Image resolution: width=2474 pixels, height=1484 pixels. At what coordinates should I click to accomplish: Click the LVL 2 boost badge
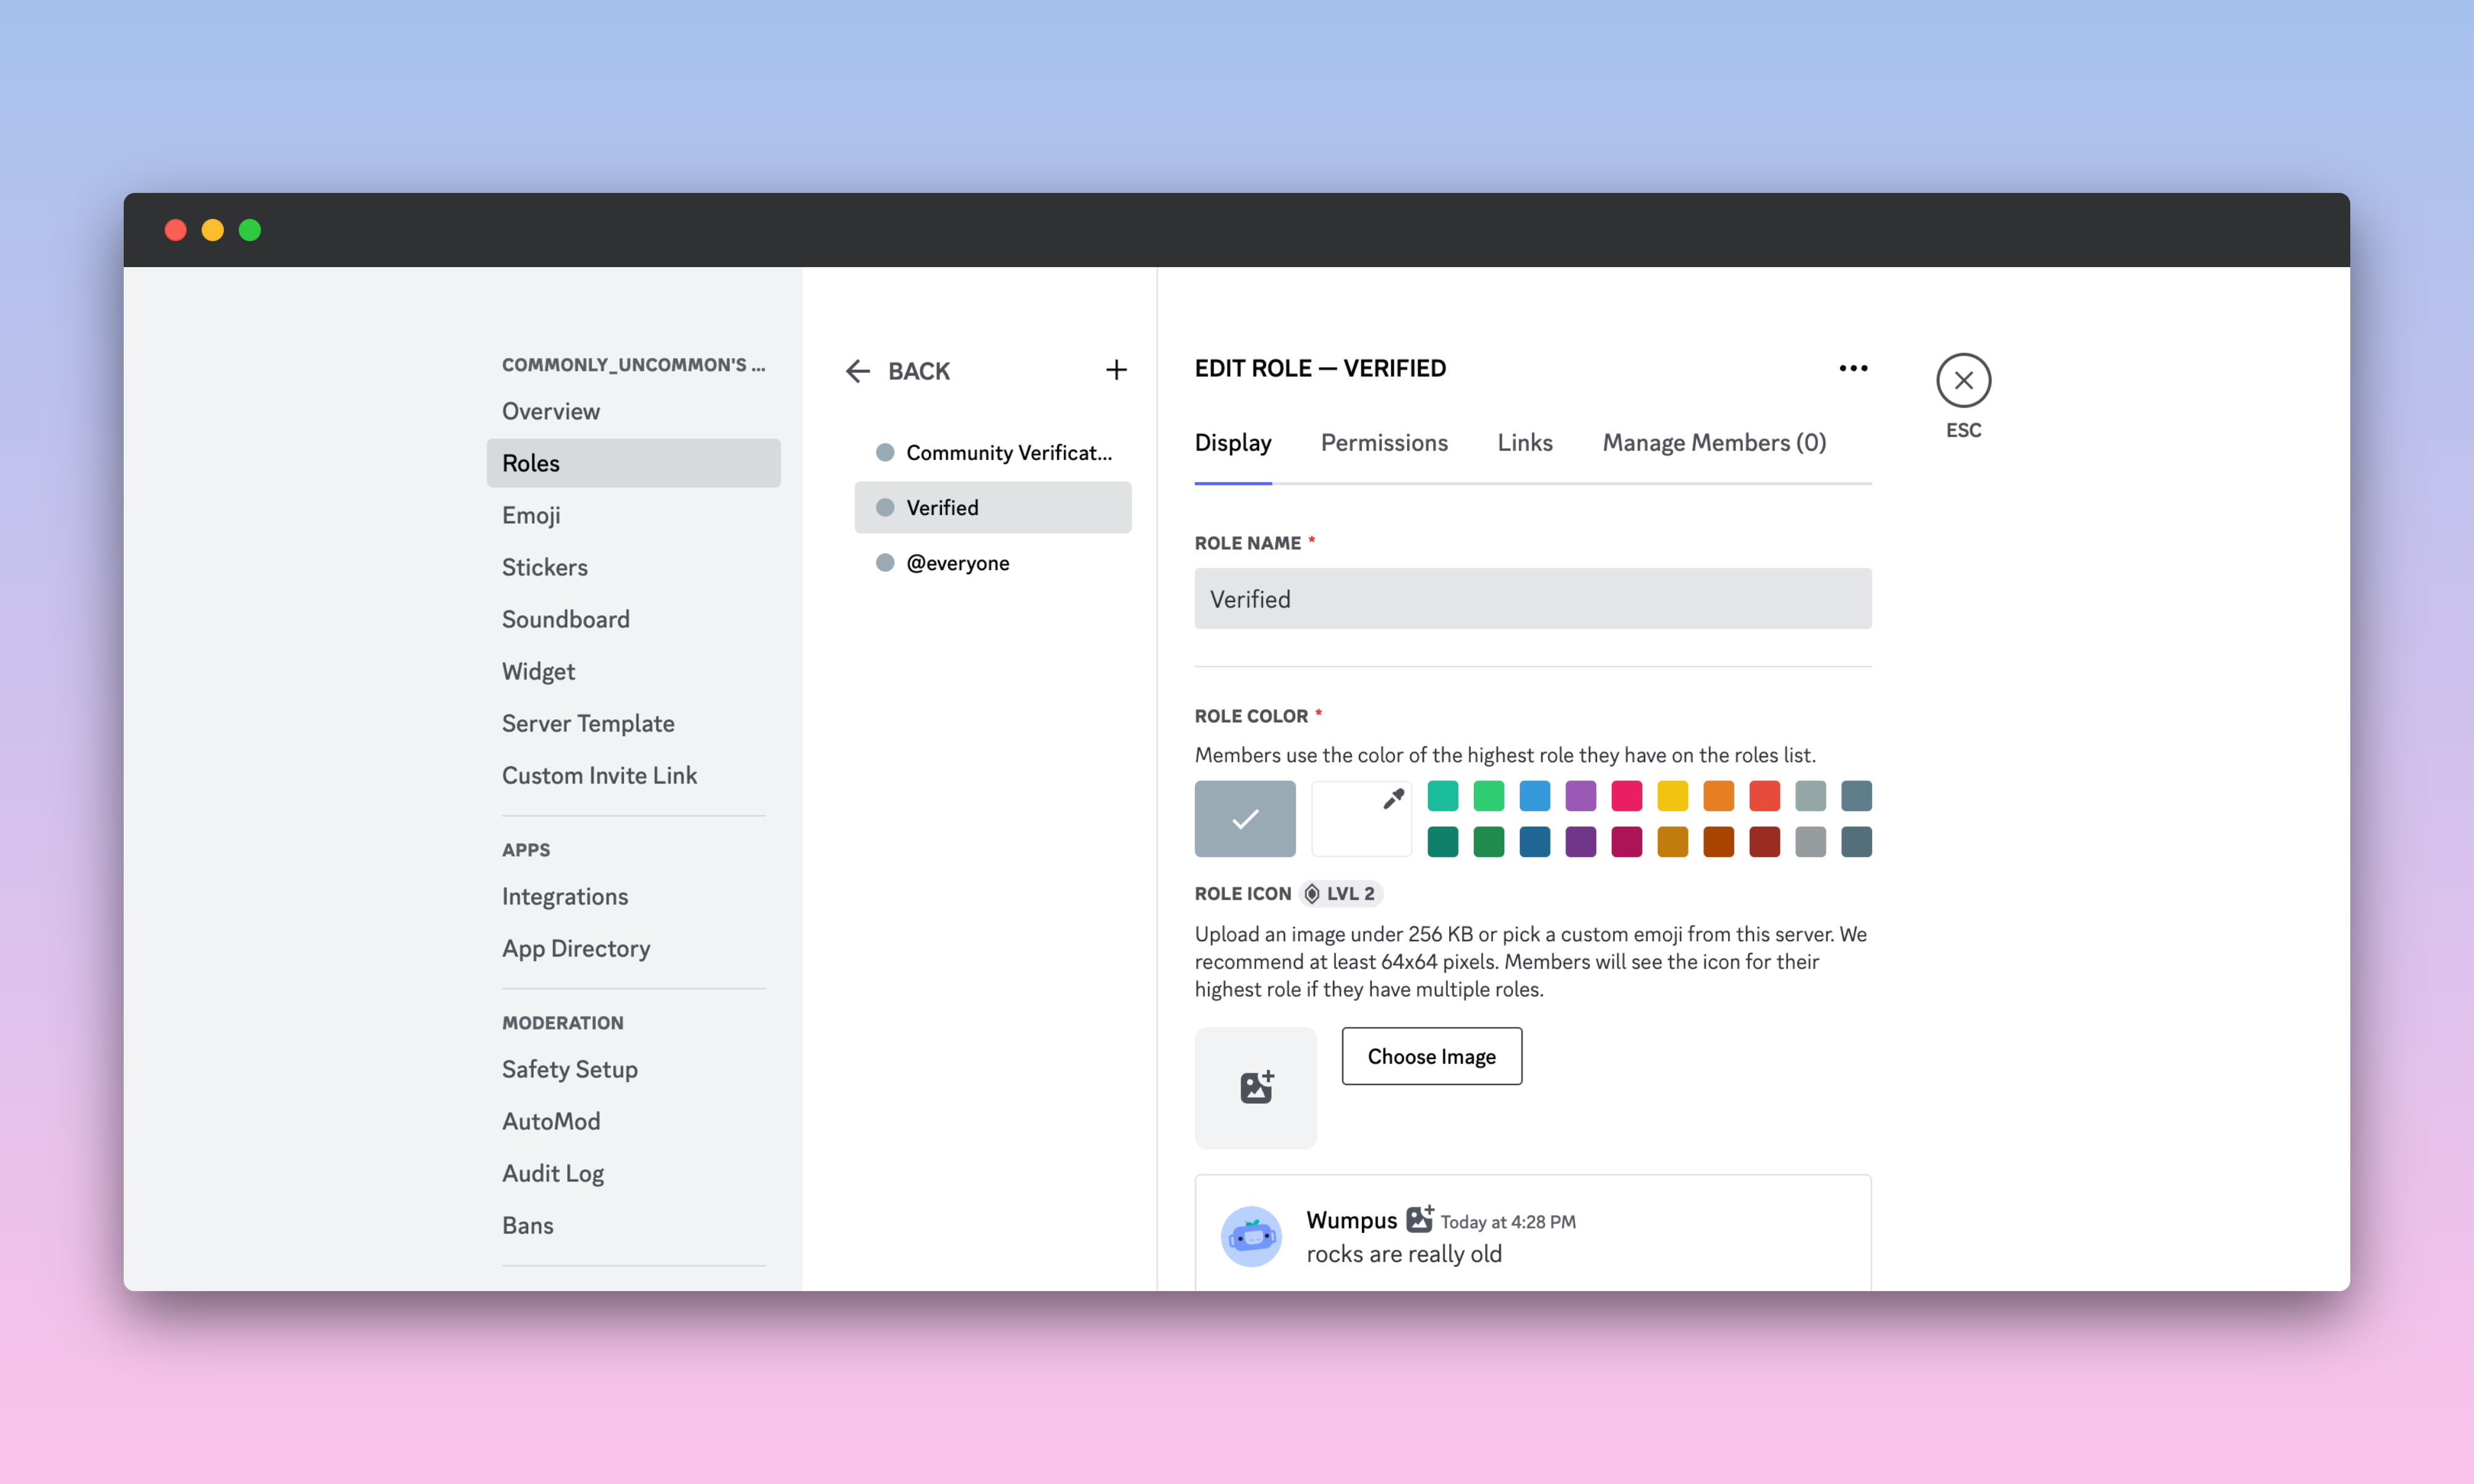(1341, 893)
